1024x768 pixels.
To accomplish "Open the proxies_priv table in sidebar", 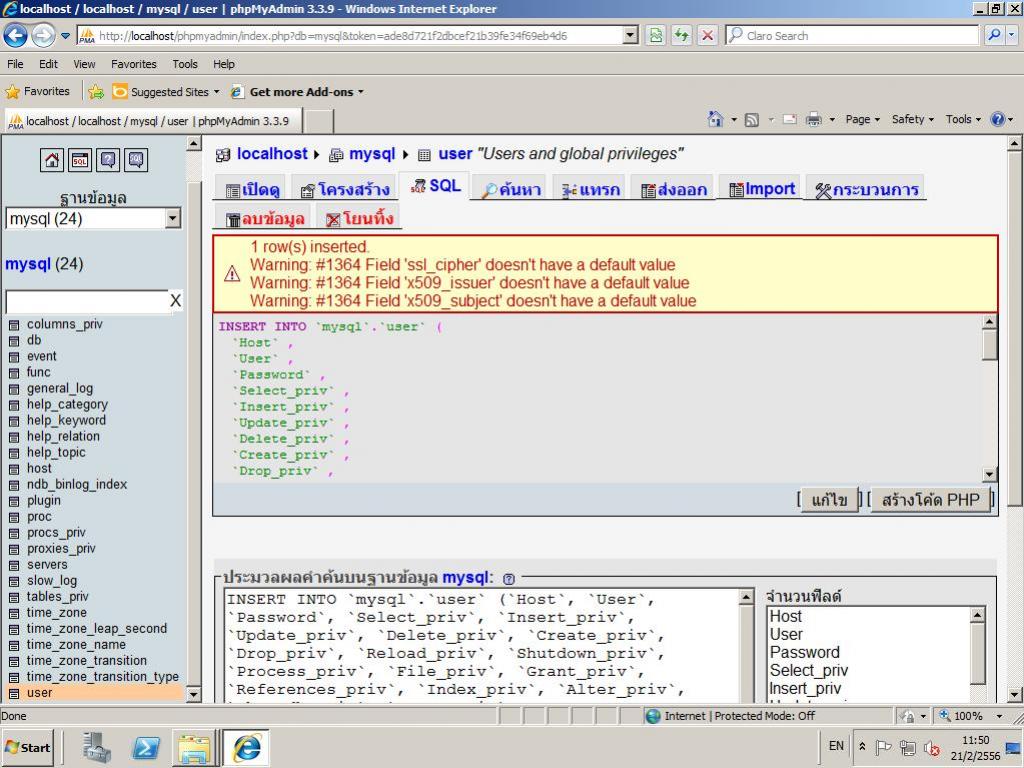I will pos(61,549).
